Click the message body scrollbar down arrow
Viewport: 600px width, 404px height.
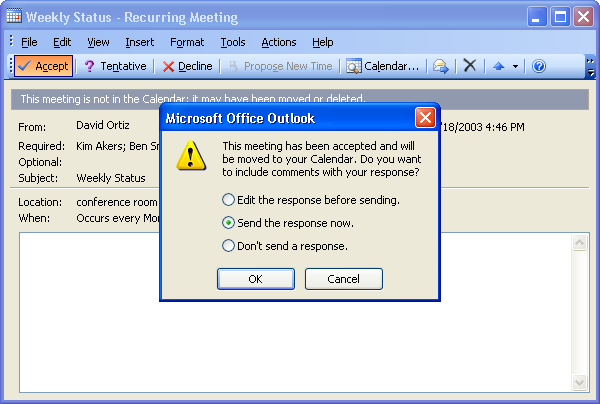coord(579,382)
